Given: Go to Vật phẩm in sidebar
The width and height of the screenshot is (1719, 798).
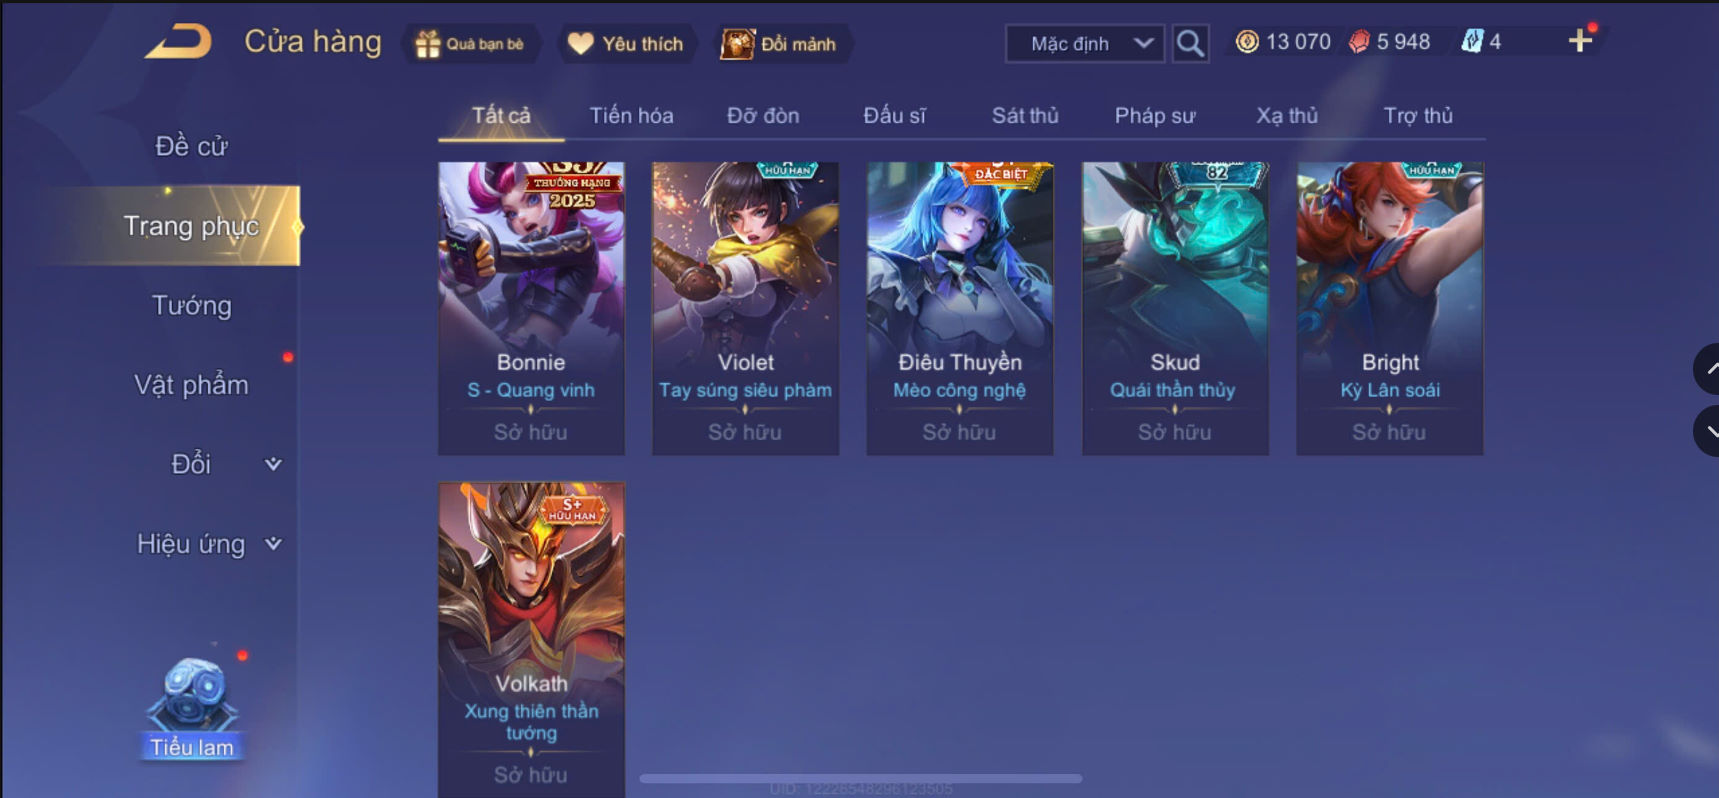Looking at the screenshot, I should (191, 385).
